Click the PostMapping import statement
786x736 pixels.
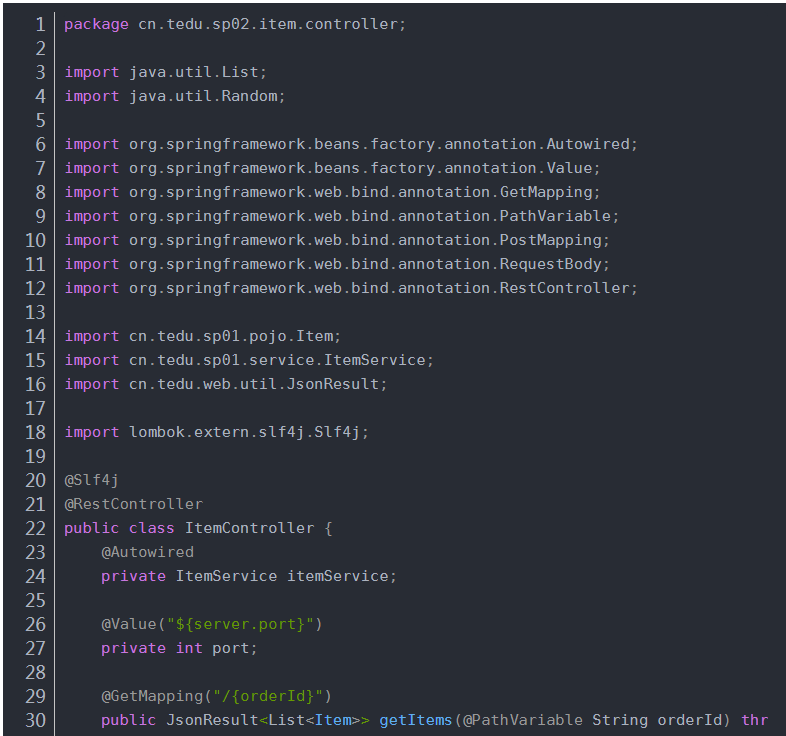pyautogui.click(x=337, y=240)
